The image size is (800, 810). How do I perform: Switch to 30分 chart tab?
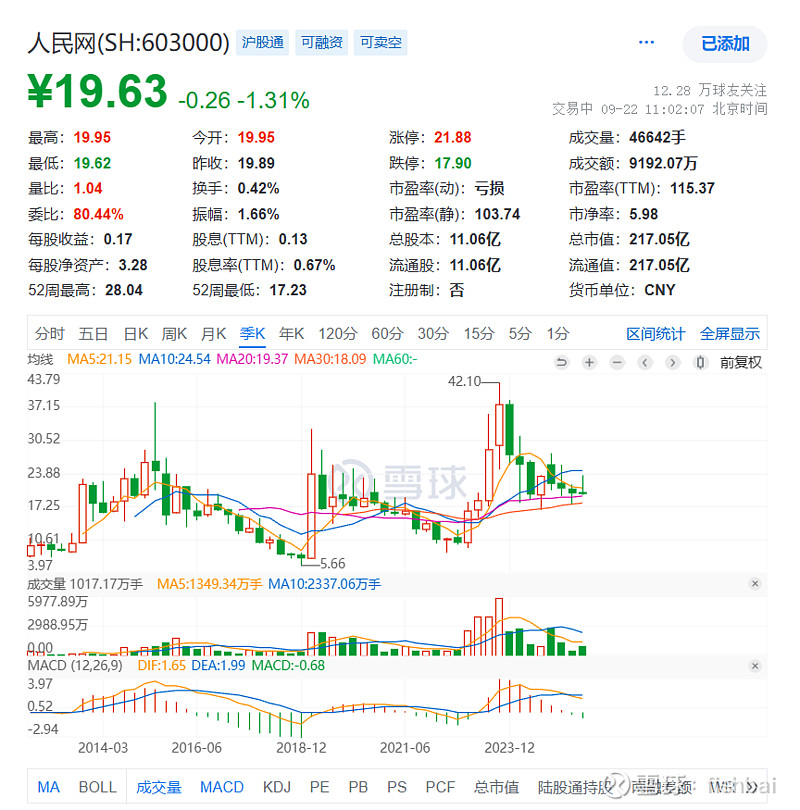pos(433,334)
